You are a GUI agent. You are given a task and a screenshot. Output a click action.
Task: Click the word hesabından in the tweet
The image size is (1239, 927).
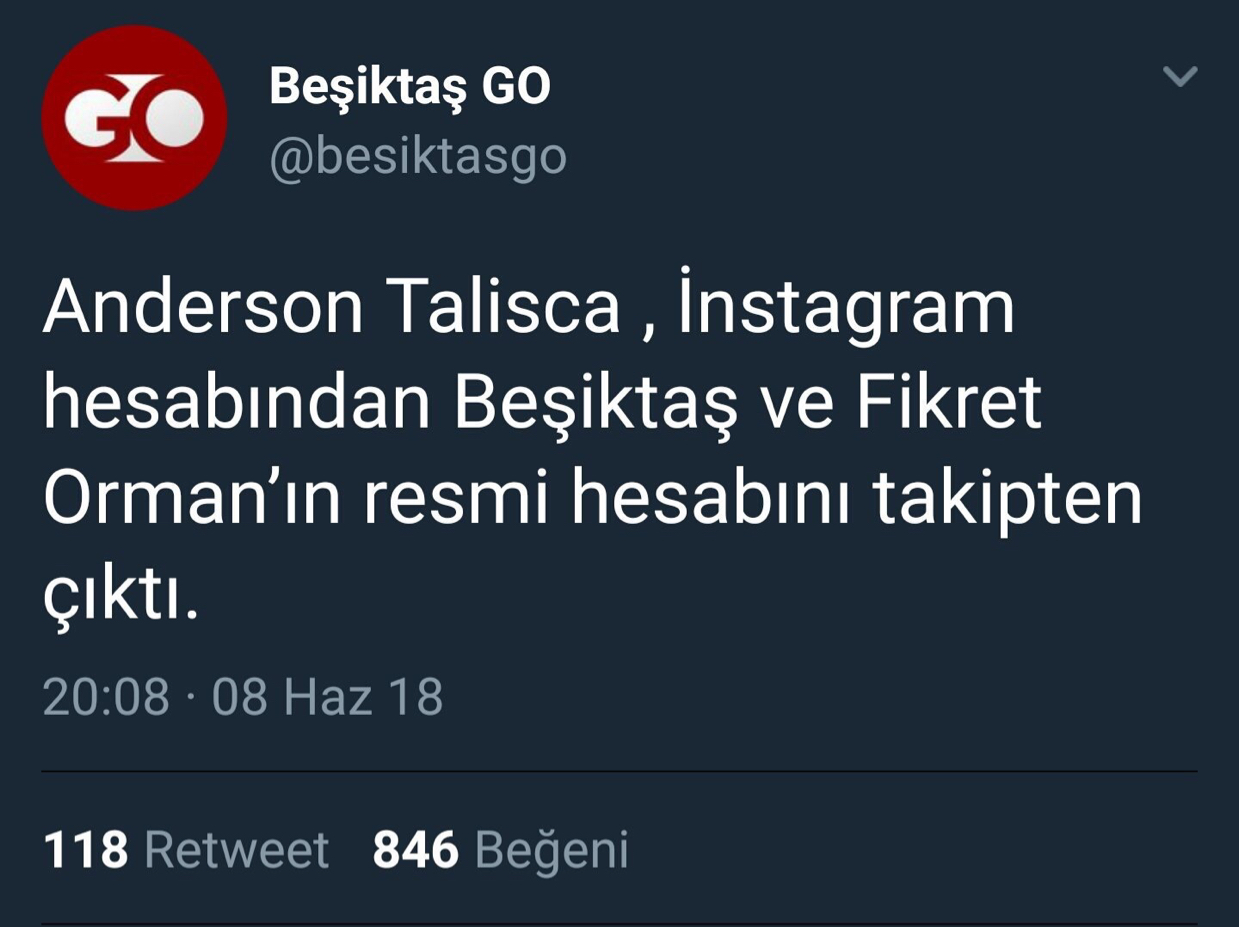[236, 403]
